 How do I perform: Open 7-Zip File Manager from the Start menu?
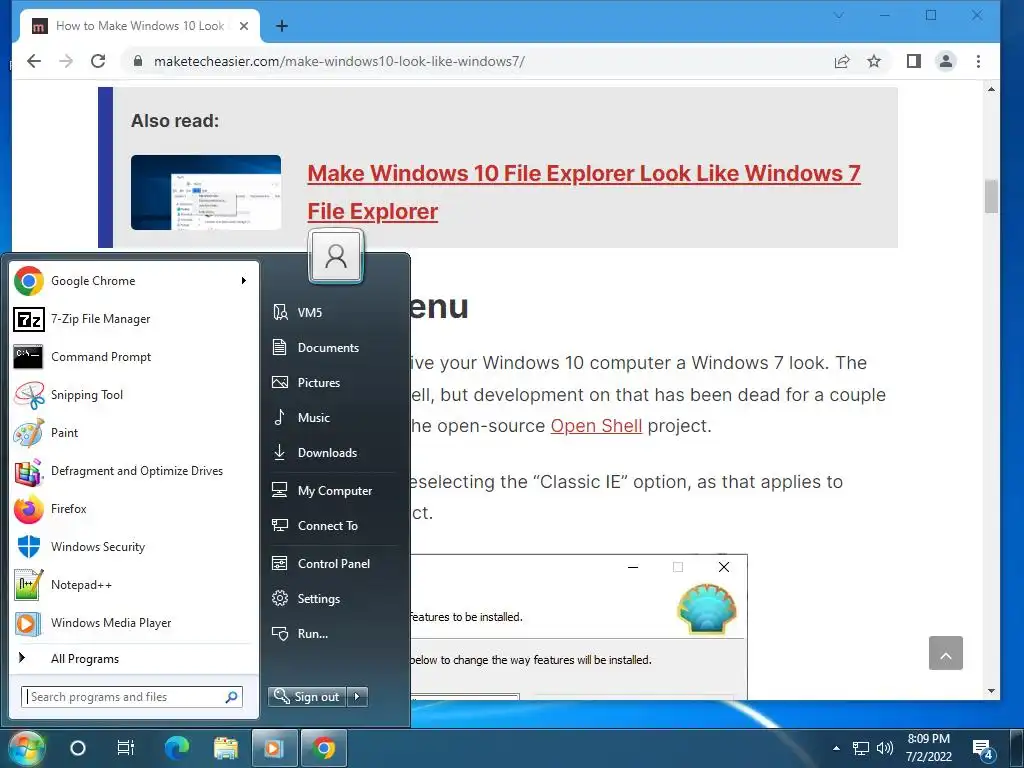(x=134, y=319)
